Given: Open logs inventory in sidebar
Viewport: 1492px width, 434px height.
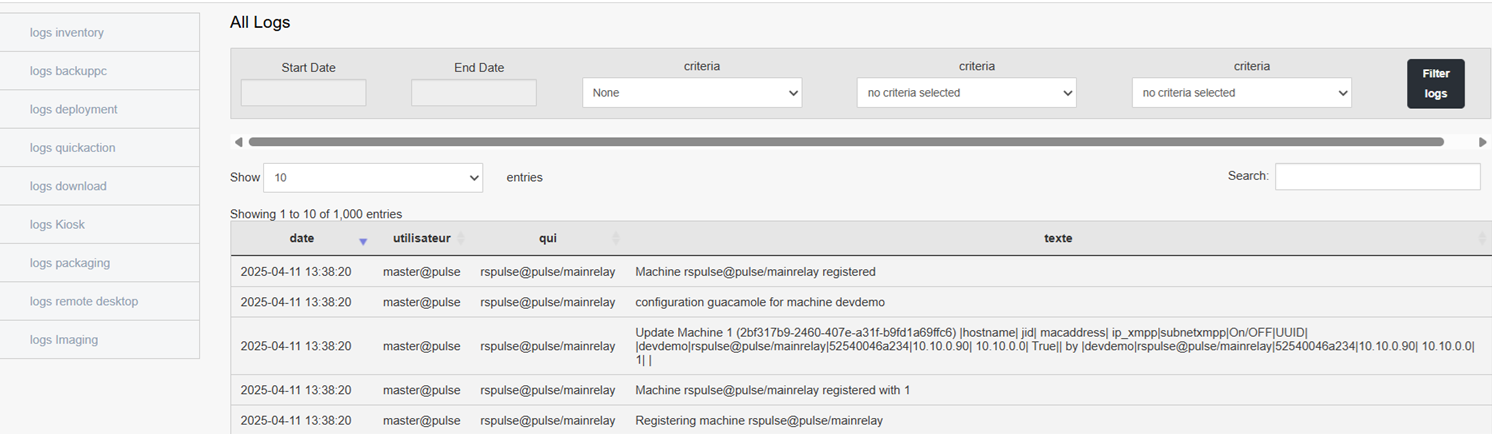Looking at the screenshot, I should [x=100, y=33].
